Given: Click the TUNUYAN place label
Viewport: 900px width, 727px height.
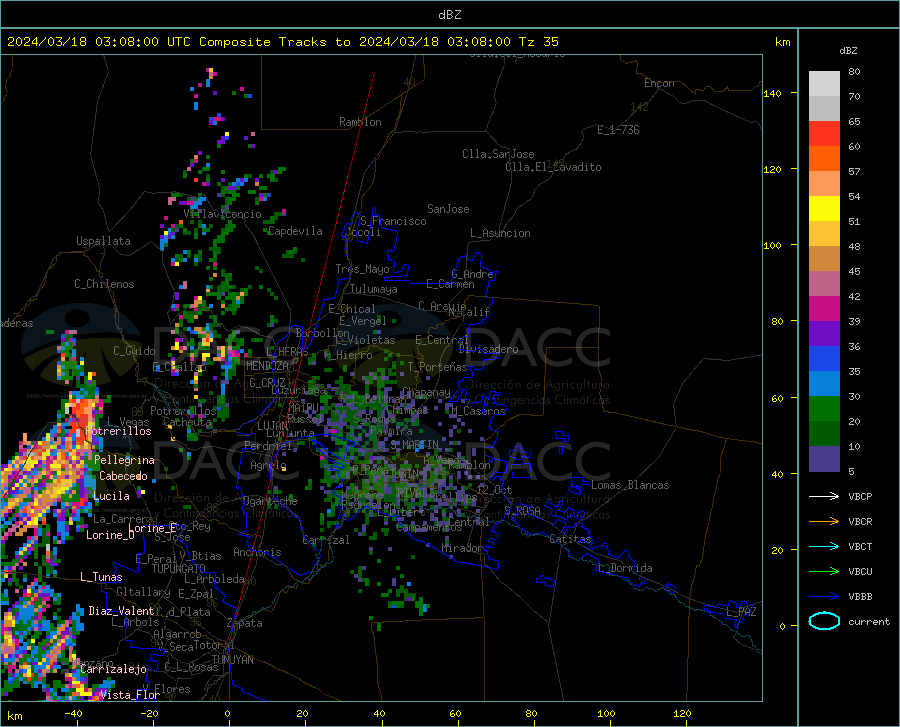Looking at the screenshot, I should 232,660.
